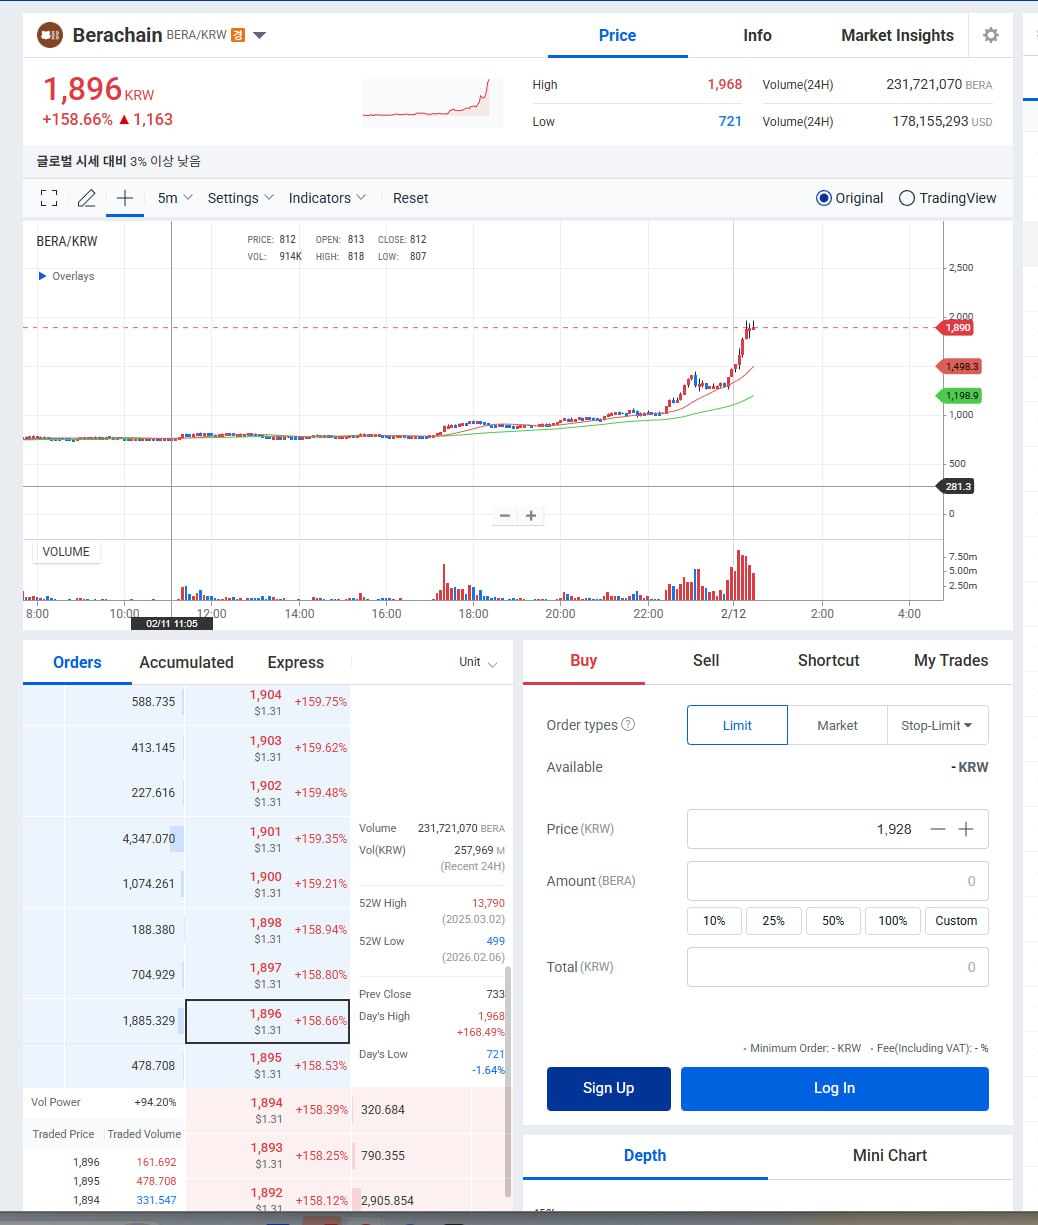1038x1225 pixels.
Task: Select the pencil drawing tool
Action: point(87,198)
